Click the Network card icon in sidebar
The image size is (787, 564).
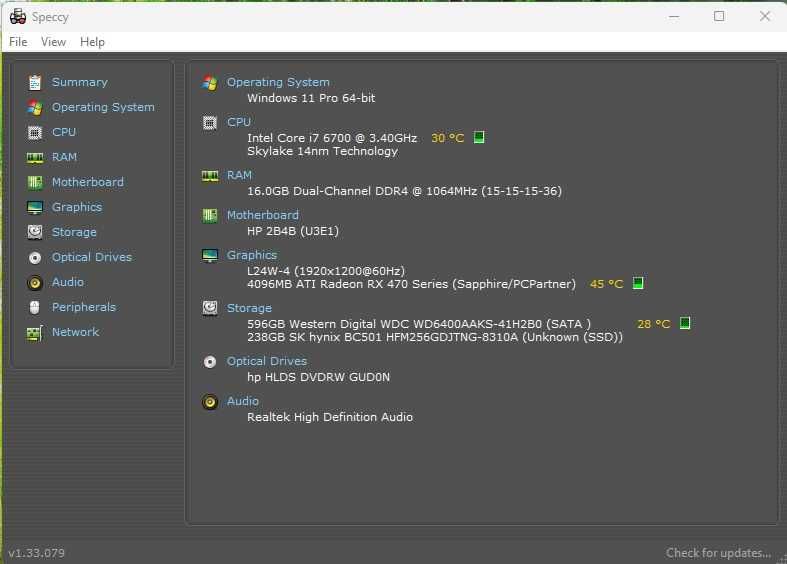[35, 333]
